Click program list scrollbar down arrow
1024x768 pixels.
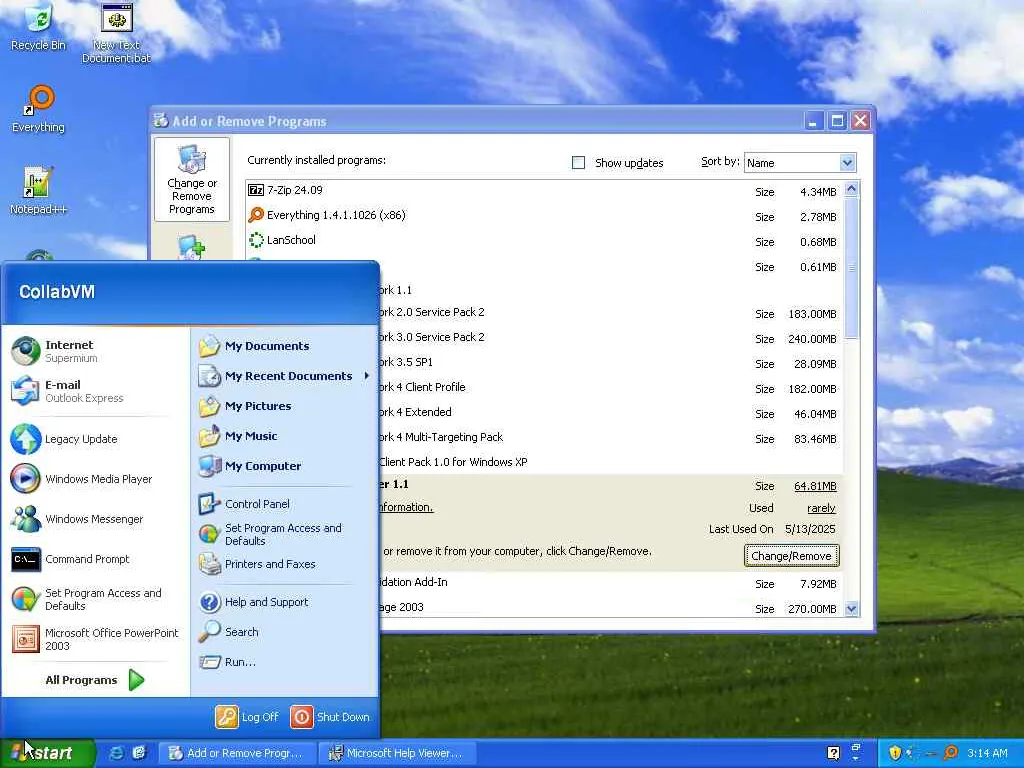851,609
